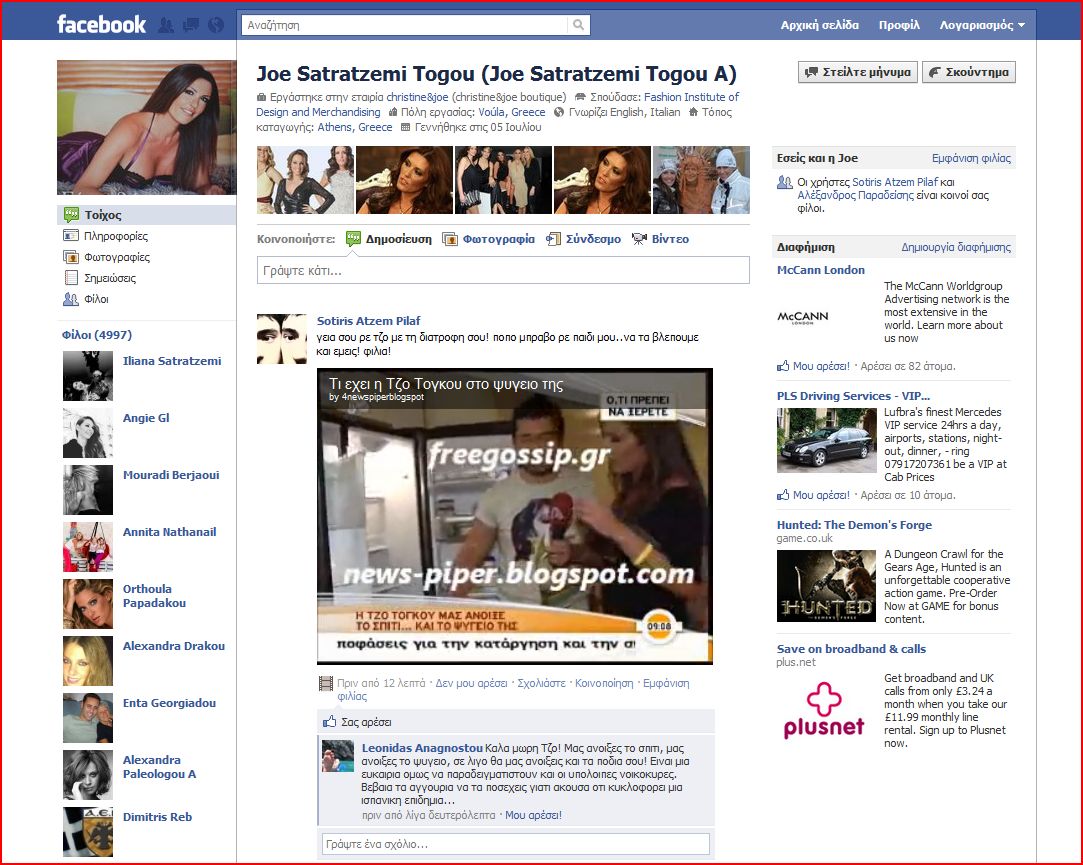
Task: Open notifications globe icon
Action: point(216,26)
